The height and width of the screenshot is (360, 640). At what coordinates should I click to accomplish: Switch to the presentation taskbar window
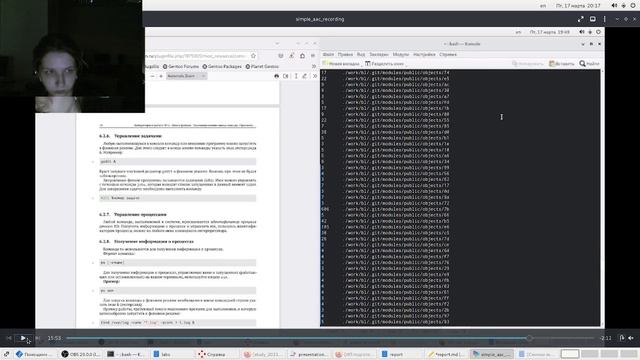pos(309,354)
